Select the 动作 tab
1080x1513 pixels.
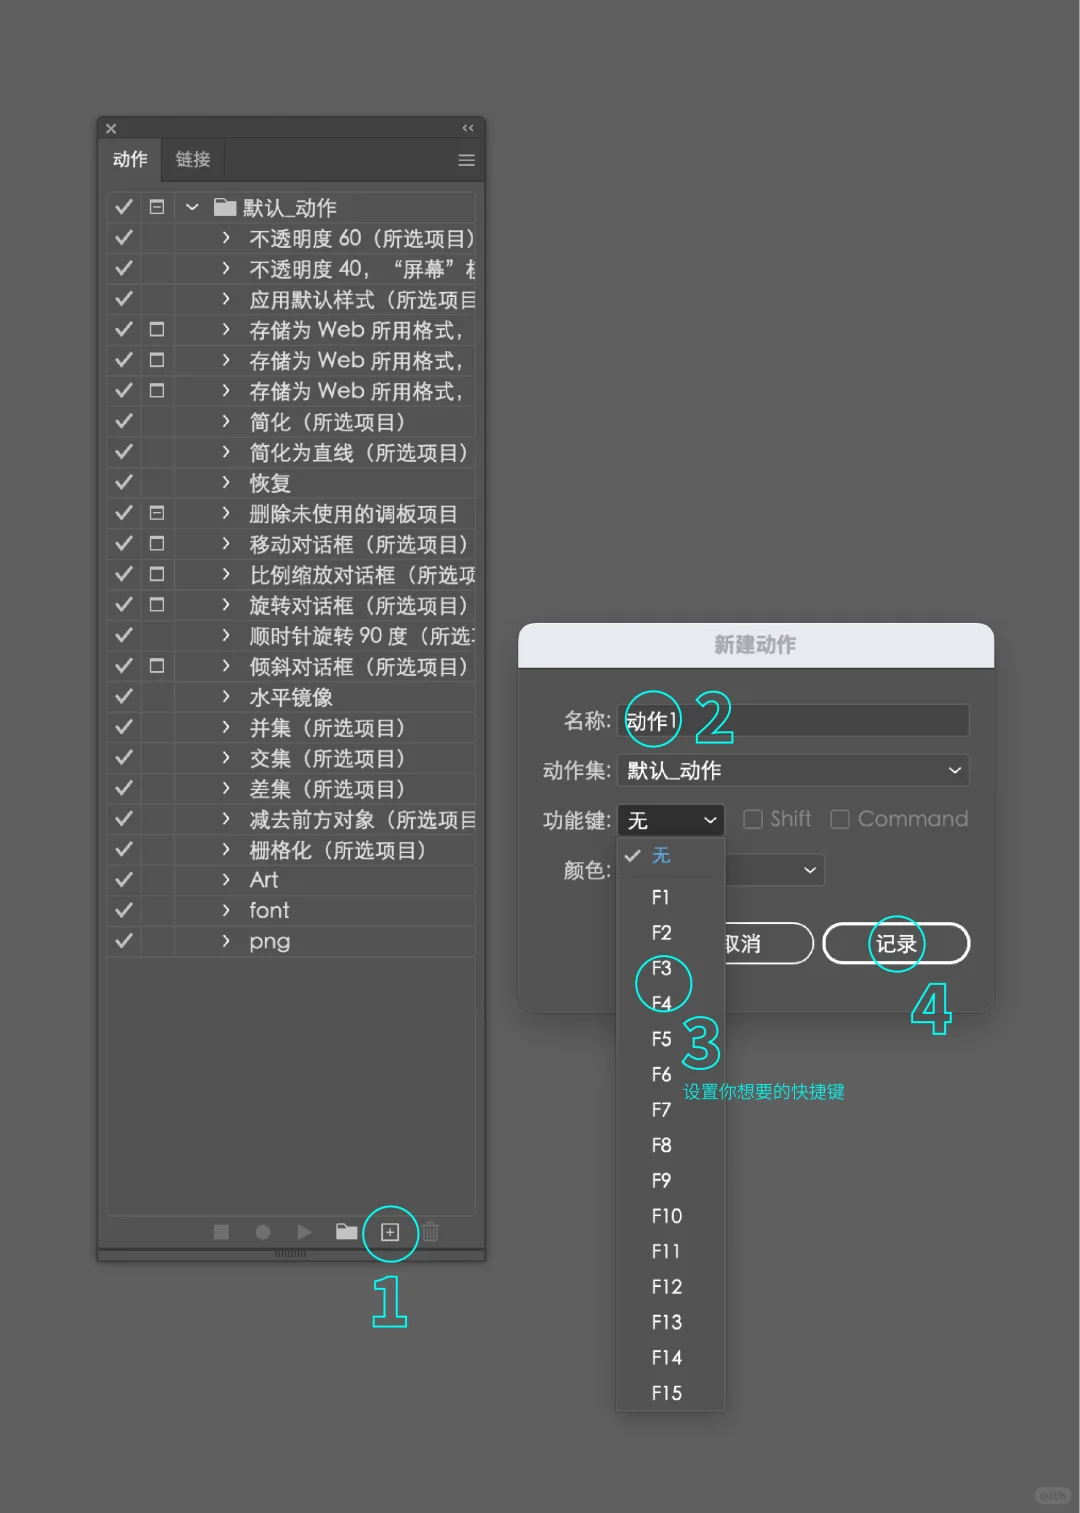(129, 159)
